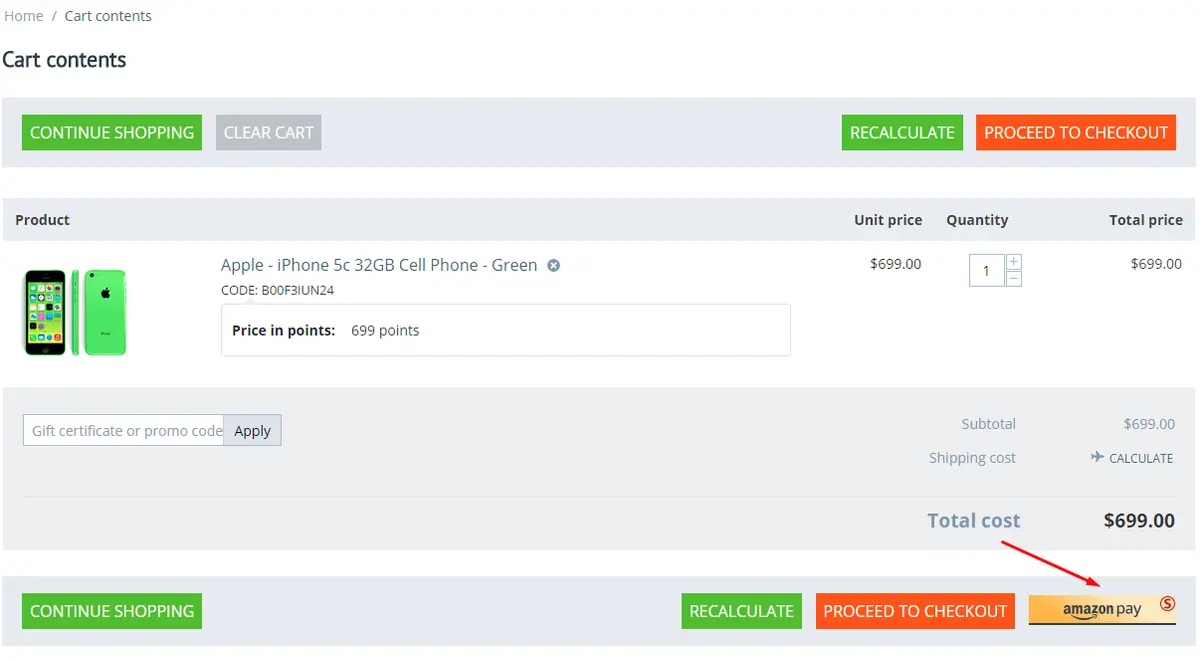Go to Home breadcrumb link

(24, 16)
